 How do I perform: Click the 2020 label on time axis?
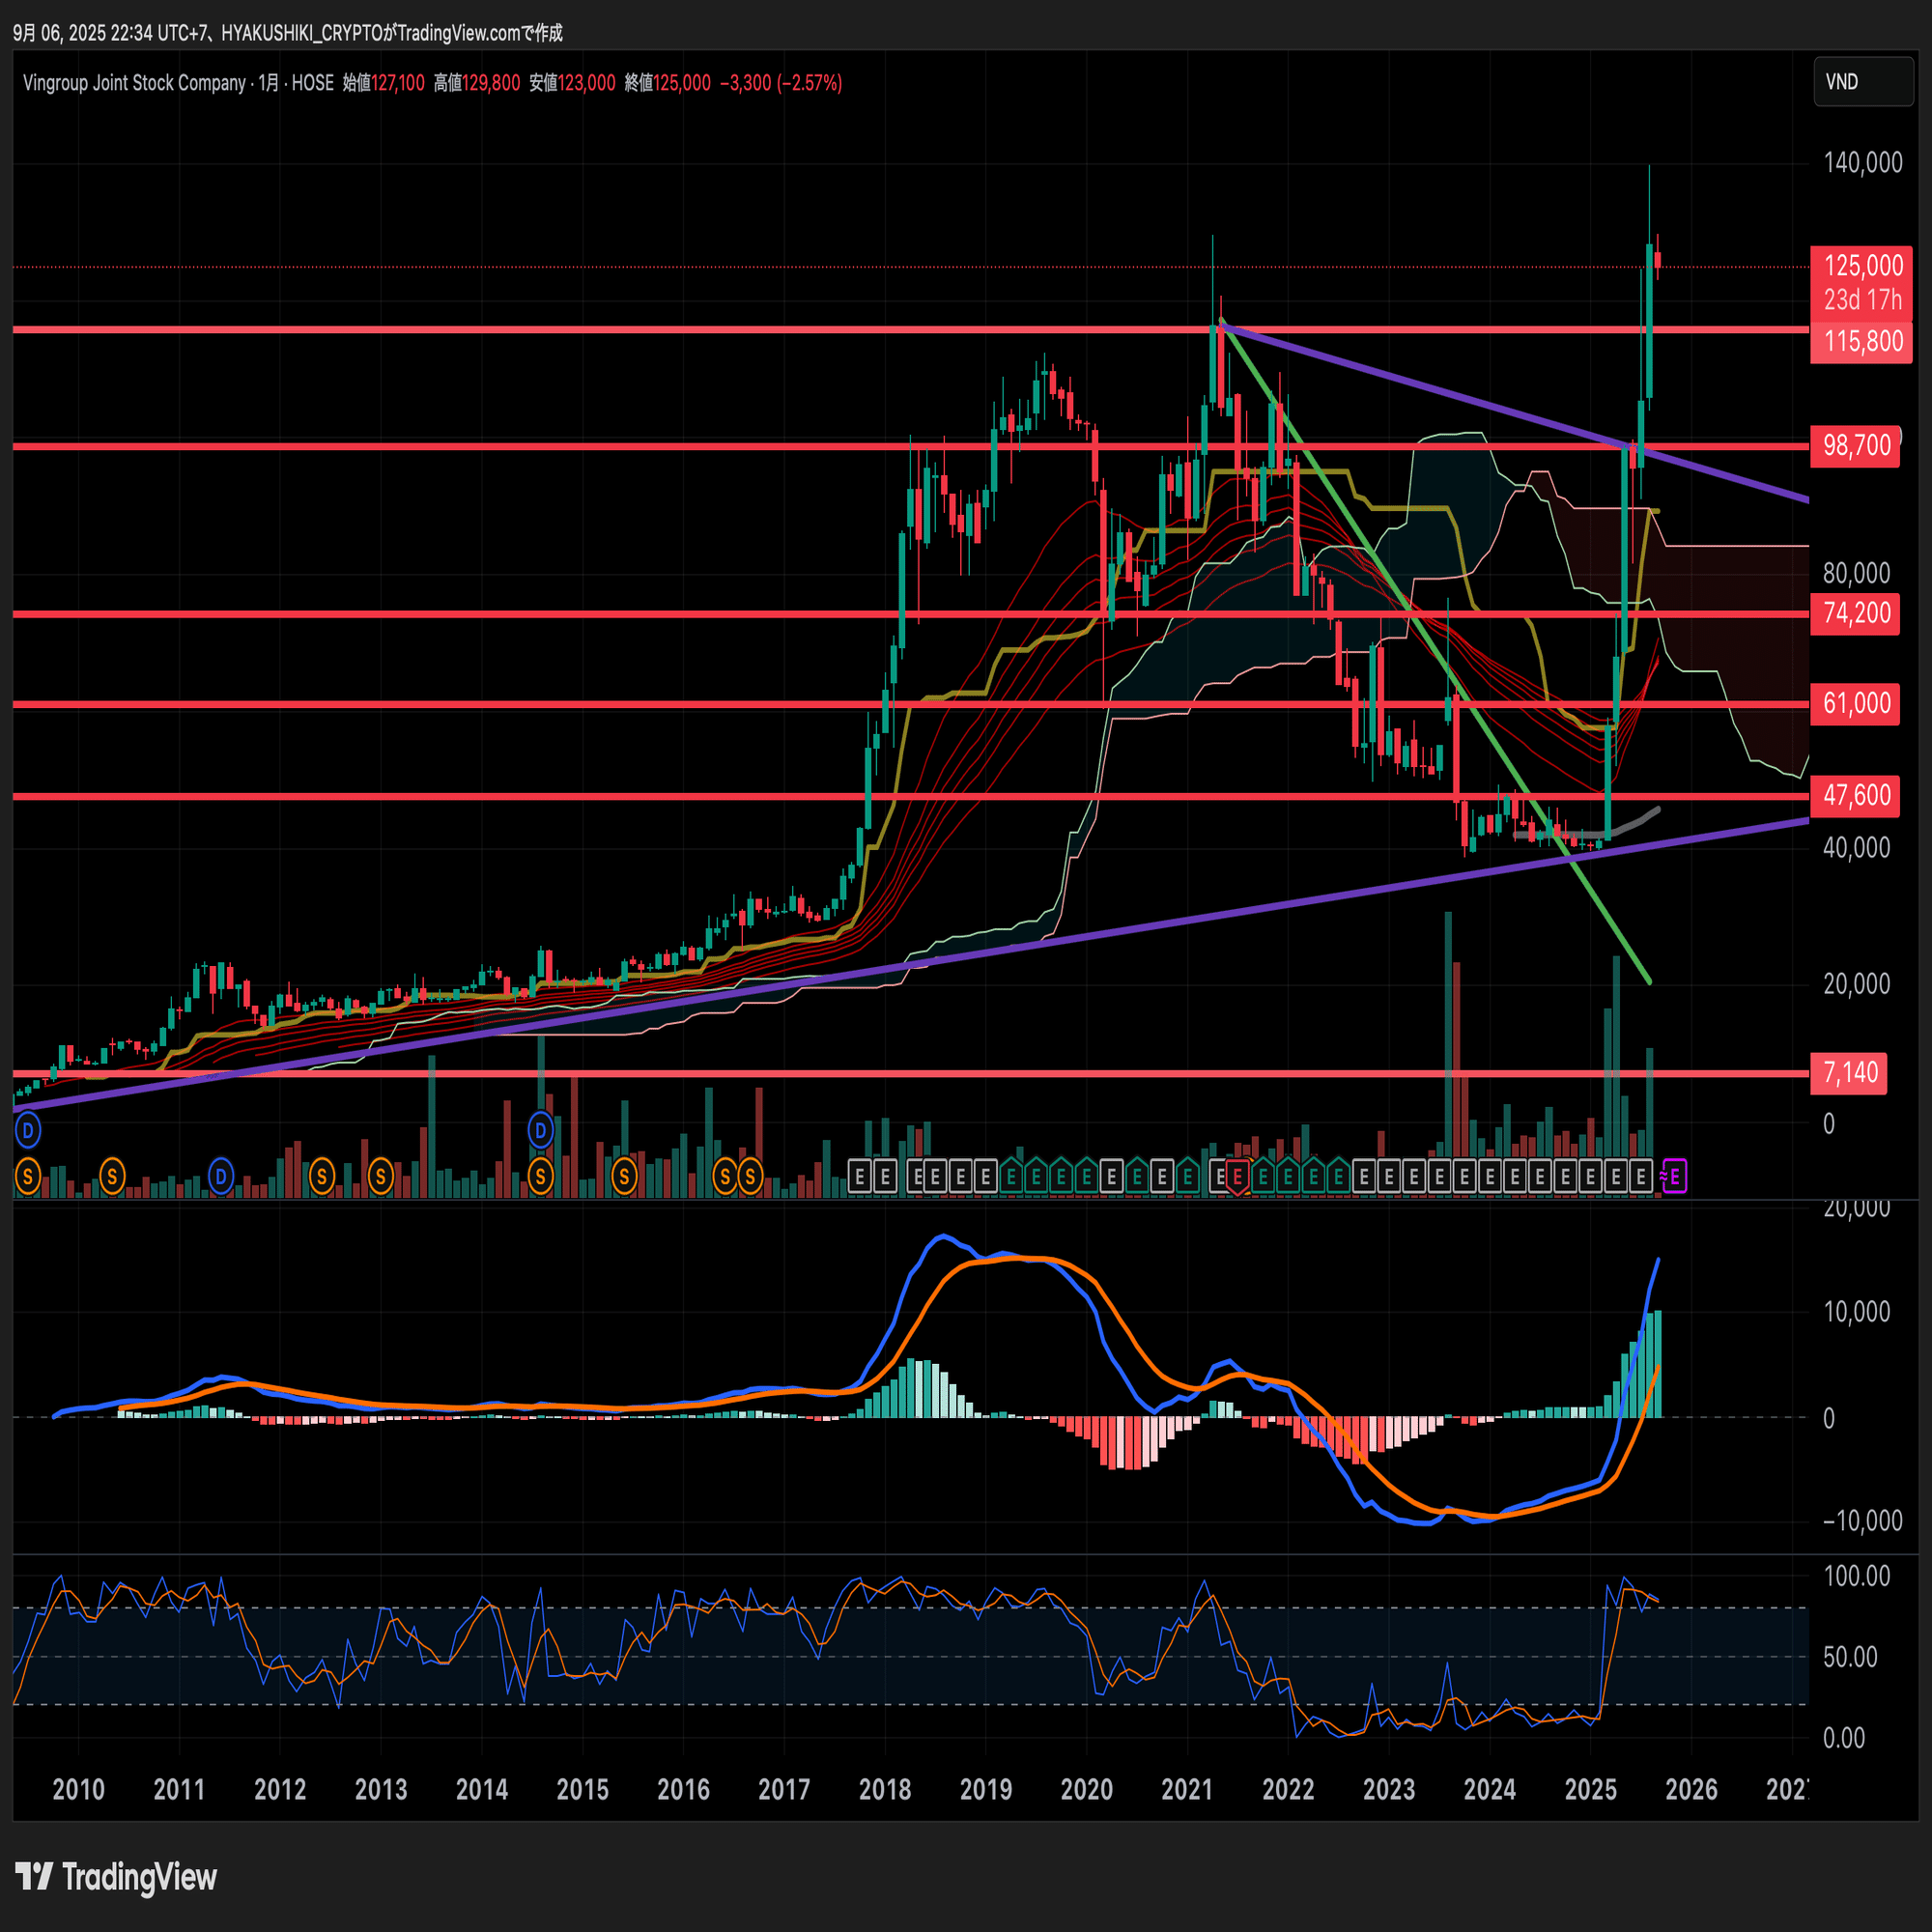pyautogui.click(x=1086, y=1789)
